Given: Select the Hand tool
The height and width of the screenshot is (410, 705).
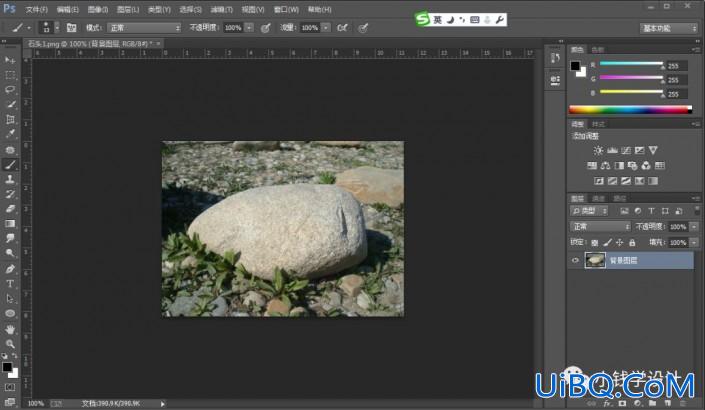Looking at the screenshot, I should click(10, 330).
